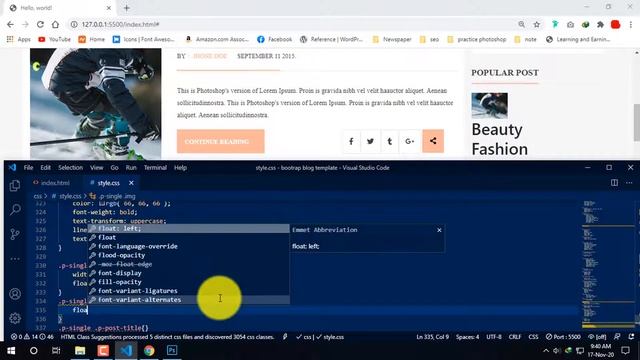This screenshot has width=640, height=360.
Task: Switch to index.html editor tab
Action: pyautogui.click(x=52, y=183)
